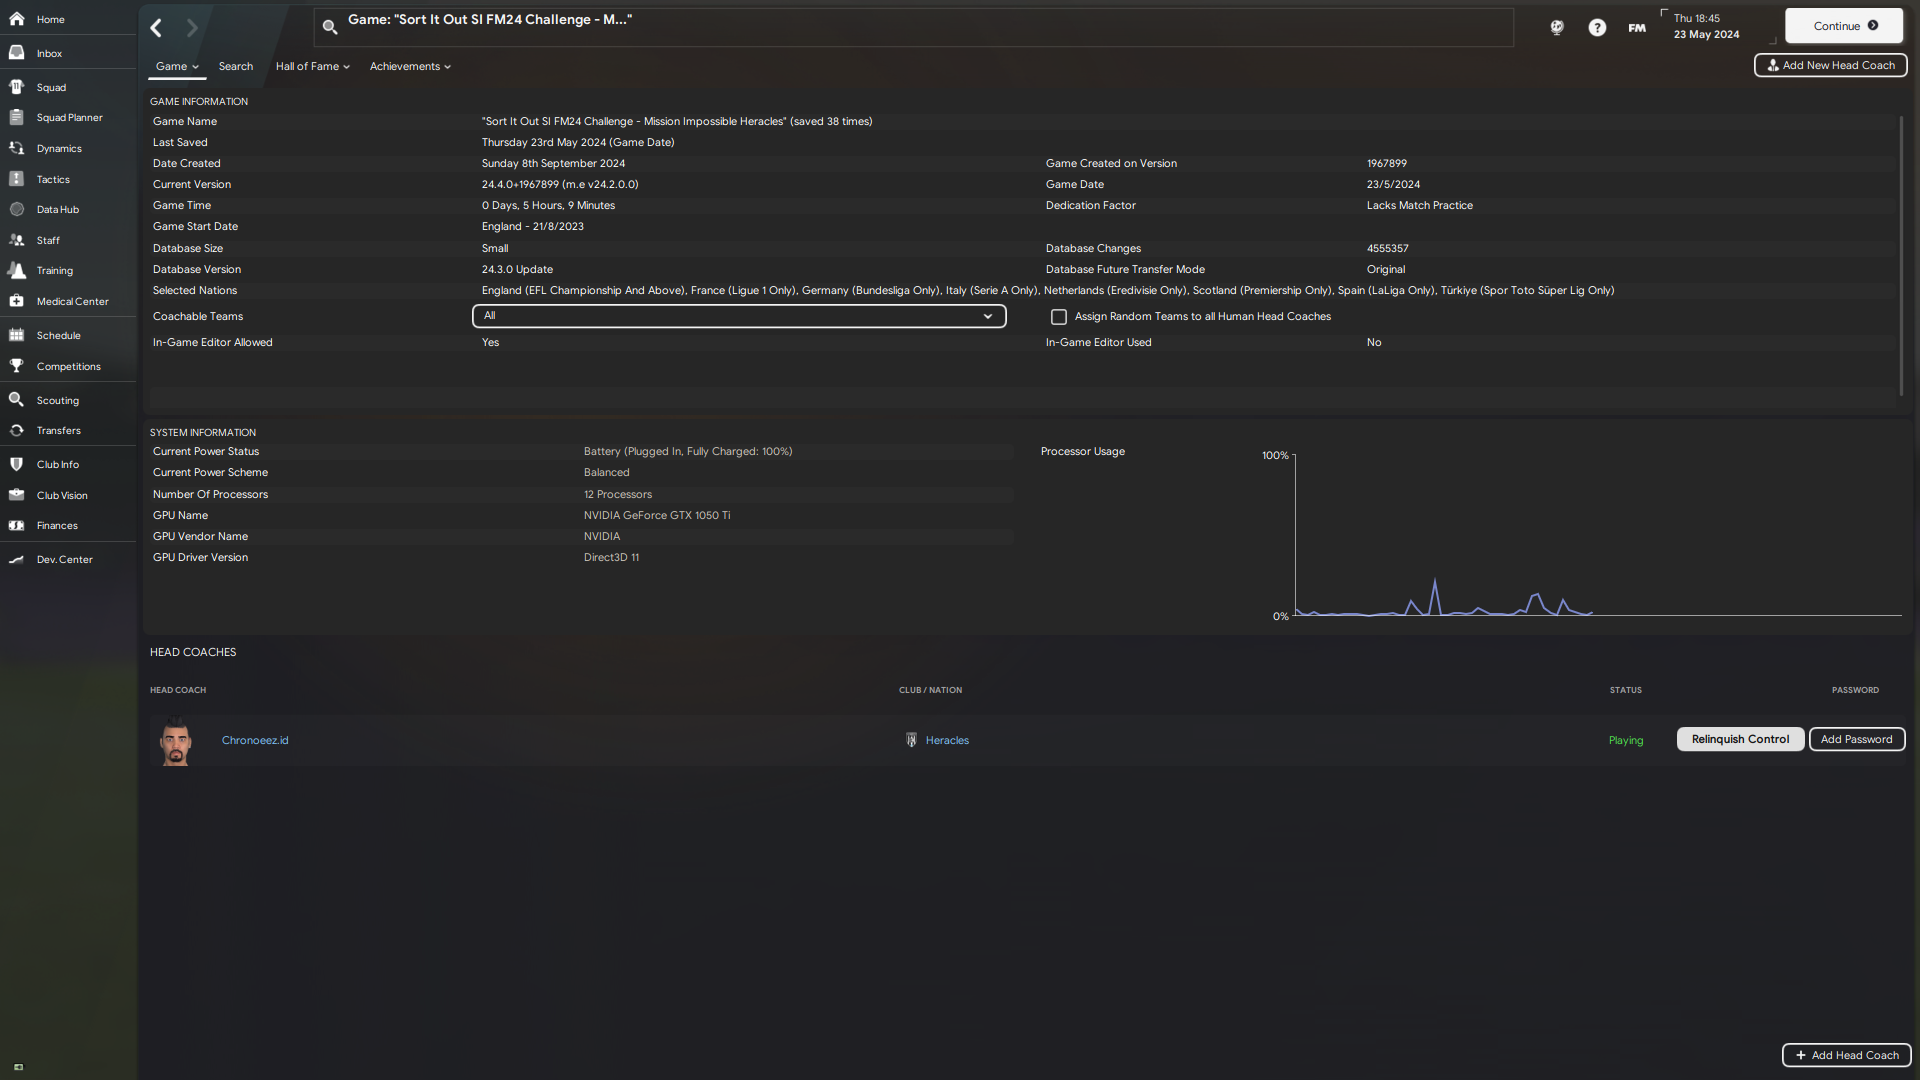Open the Training cone icon
The width and height of the screenshot is (1920, 1080).
pyautogui.click(x=17, y=270)
